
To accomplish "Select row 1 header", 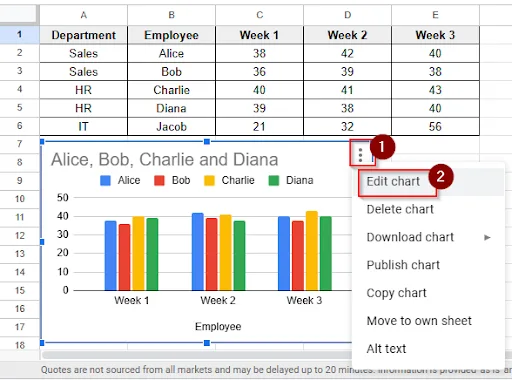I will point(19,35).
